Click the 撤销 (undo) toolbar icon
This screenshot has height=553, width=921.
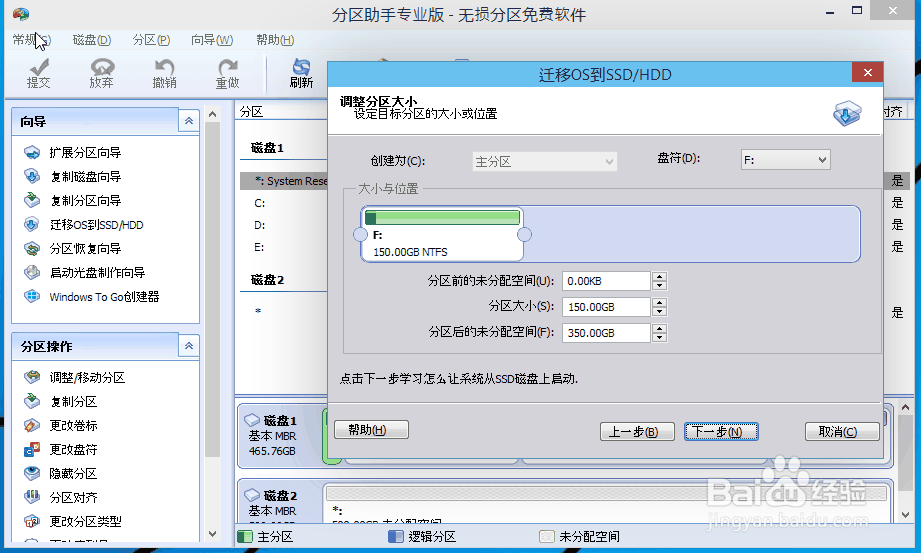coord(164,73)
